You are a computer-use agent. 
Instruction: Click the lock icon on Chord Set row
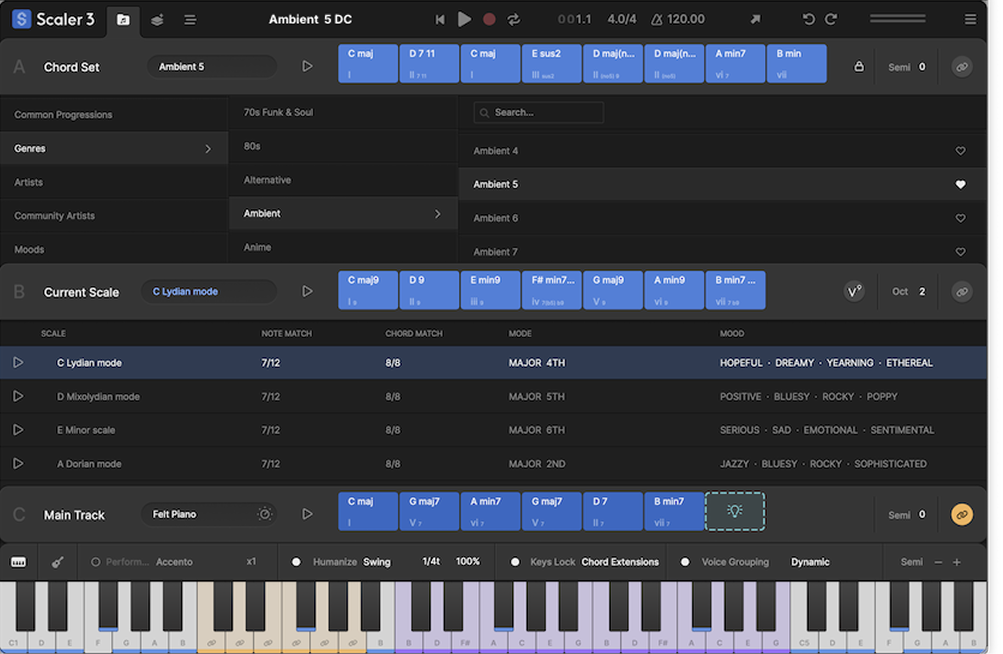pos(858,67)
